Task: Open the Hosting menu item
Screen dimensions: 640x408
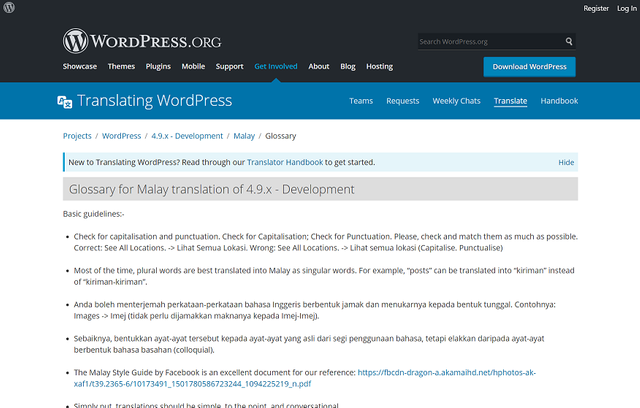Action: coord(379,66)
